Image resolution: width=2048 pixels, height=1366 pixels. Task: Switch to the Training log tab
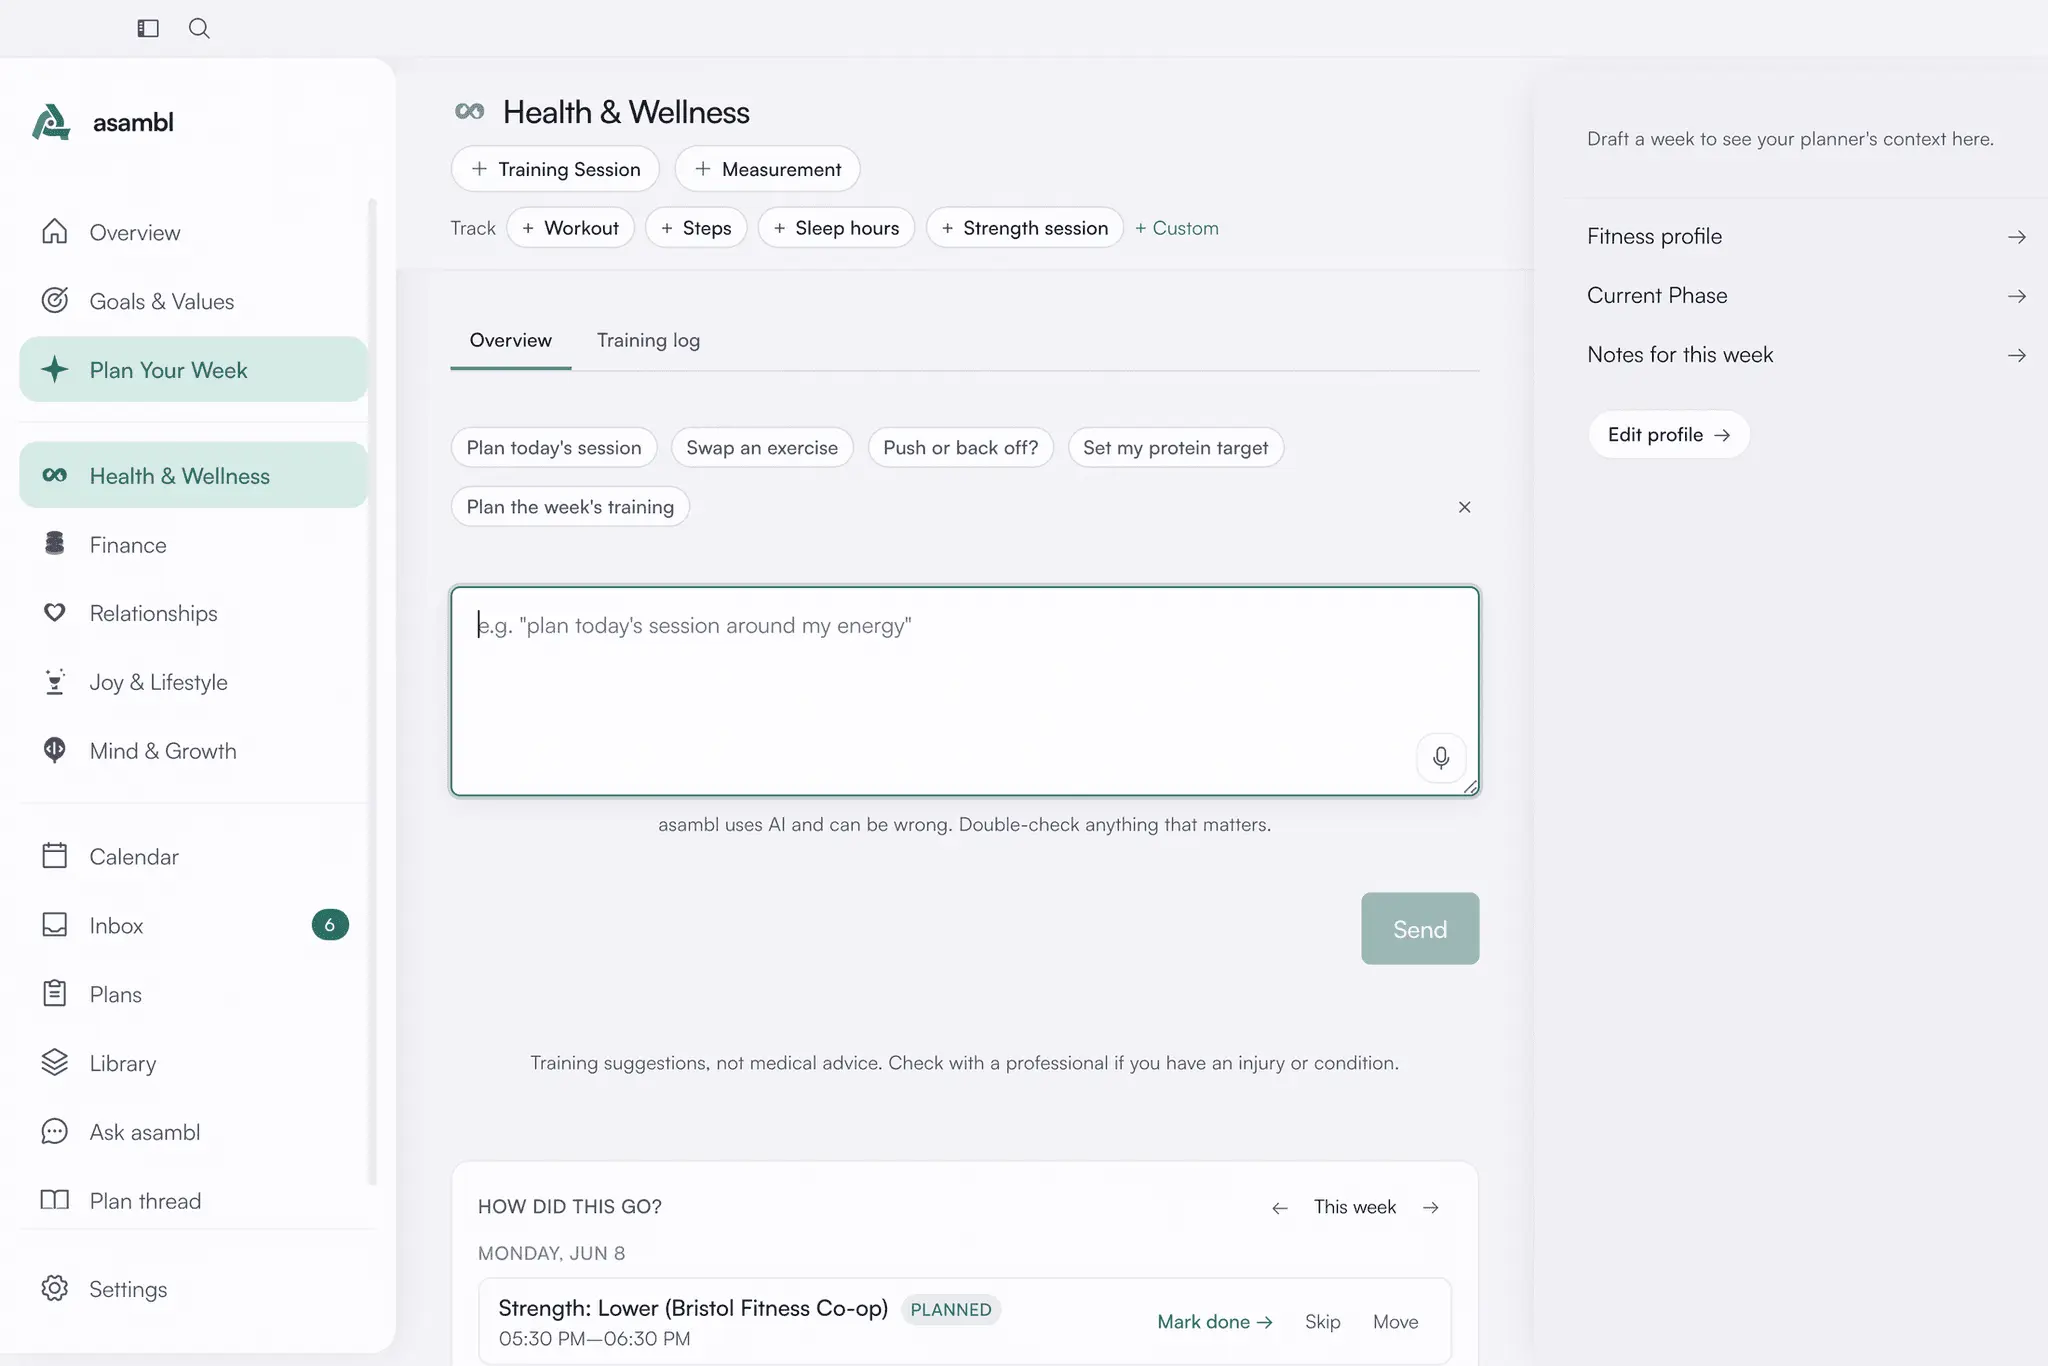[648, 341]
